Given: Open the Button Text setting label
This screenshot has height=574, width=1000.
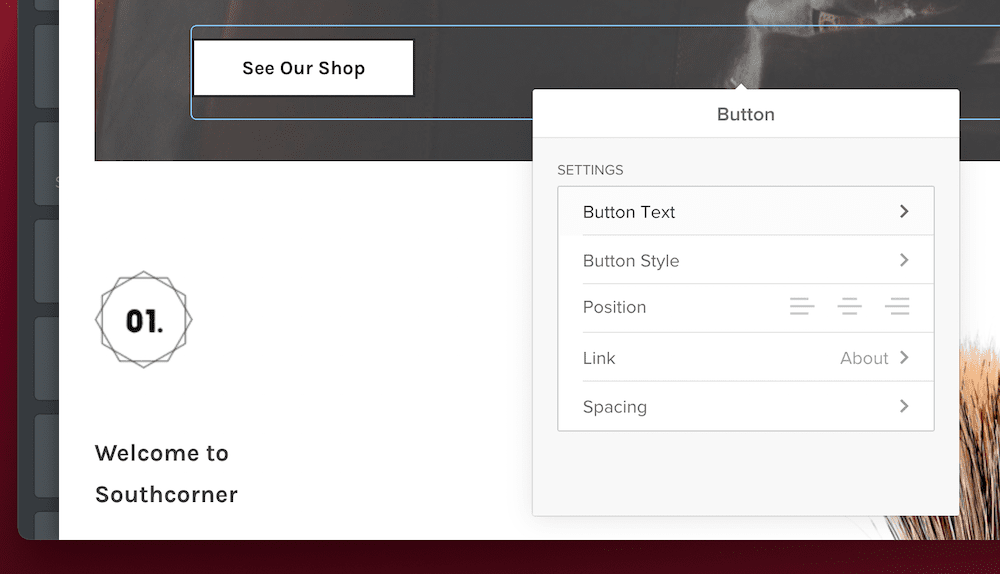Looking at the screenshot, I should (x=629, y=212).
